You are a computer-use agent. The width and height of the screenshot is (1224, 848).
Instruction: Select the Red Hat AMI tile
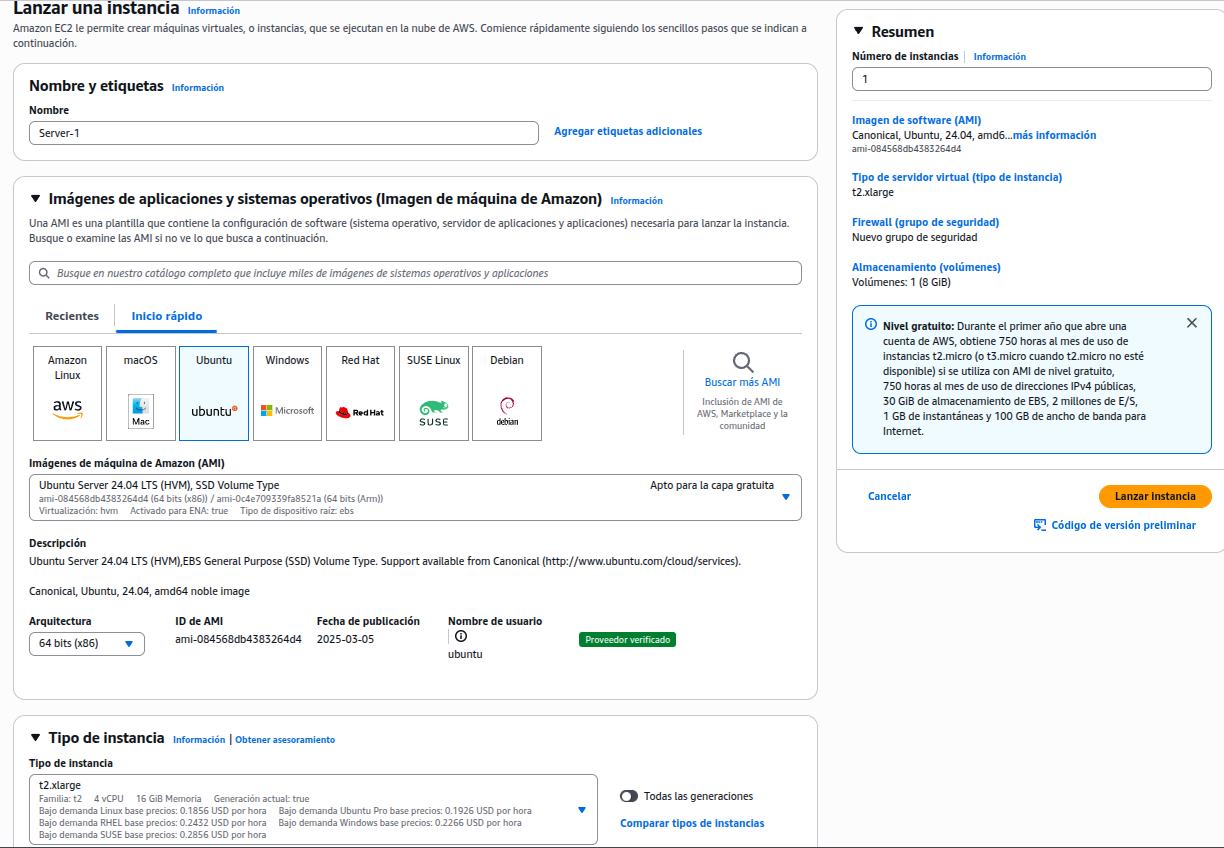[x=360, y=393]
